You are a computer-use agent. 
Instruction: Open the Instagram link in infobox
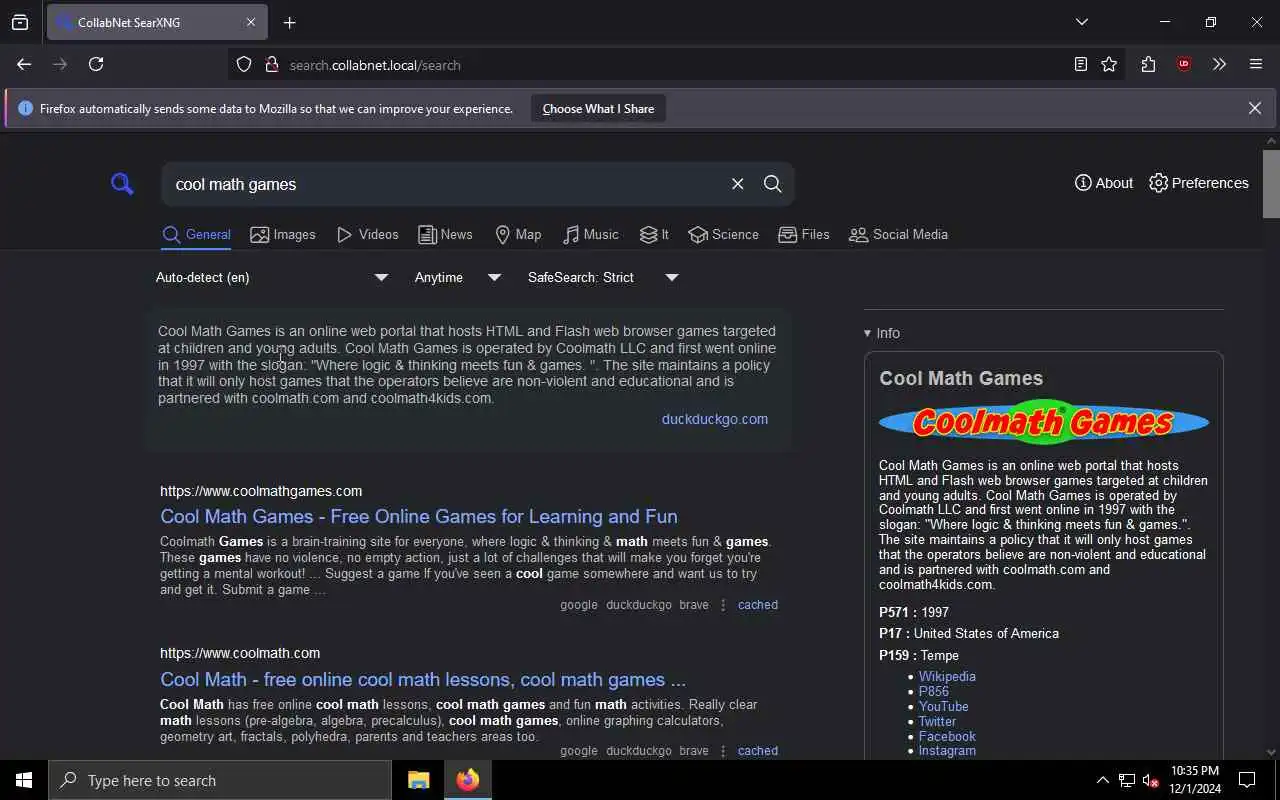tap(947, 750)
